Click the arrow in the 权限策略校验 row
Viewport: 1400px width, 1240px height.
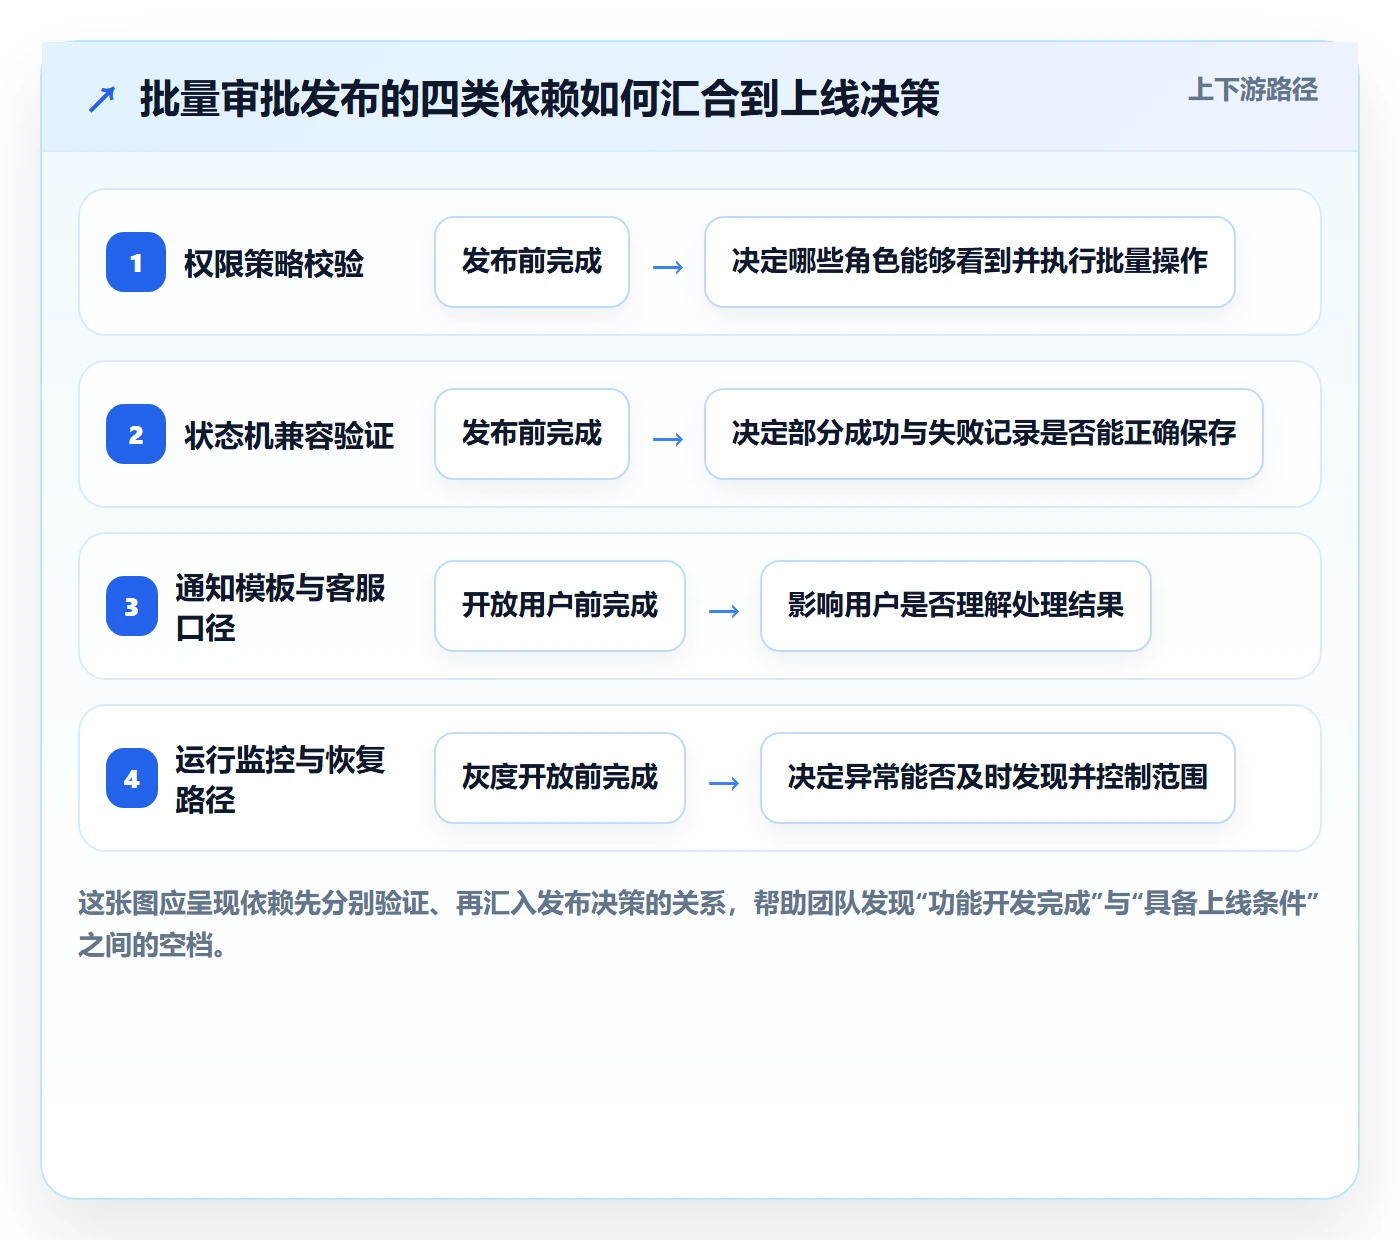(x=668, y=267)
